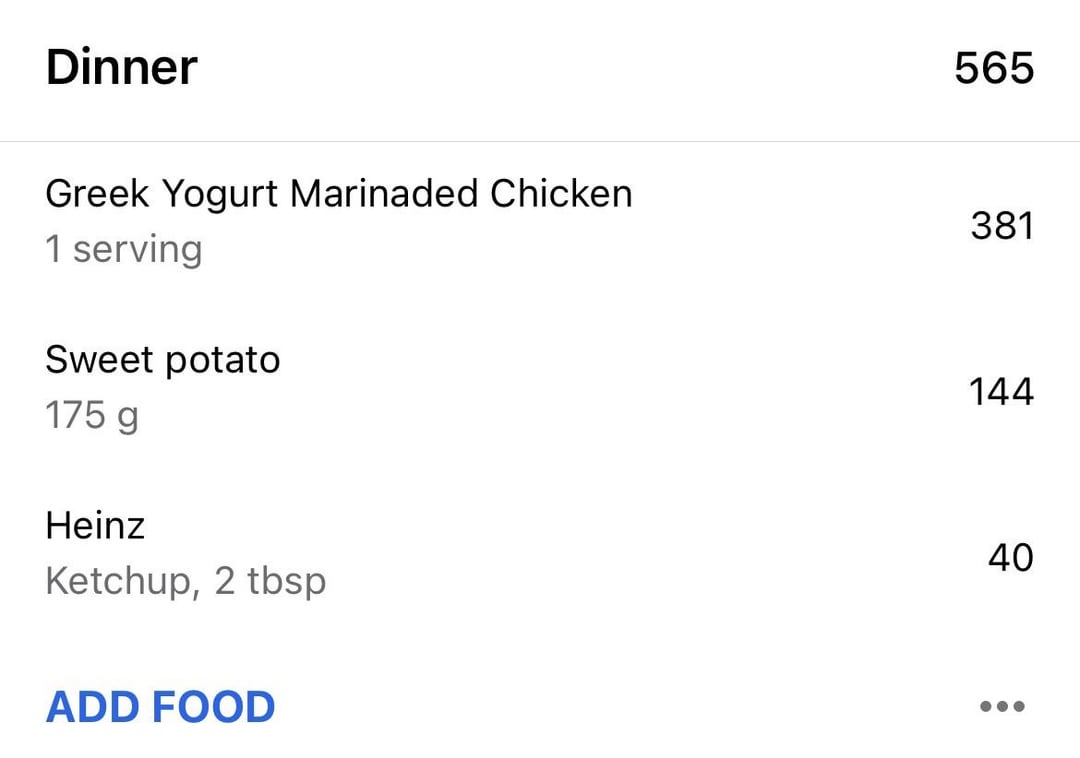1080x758 pixels.
Task: Tap the 175 g serving size
Action: click(x=91, y=415)
